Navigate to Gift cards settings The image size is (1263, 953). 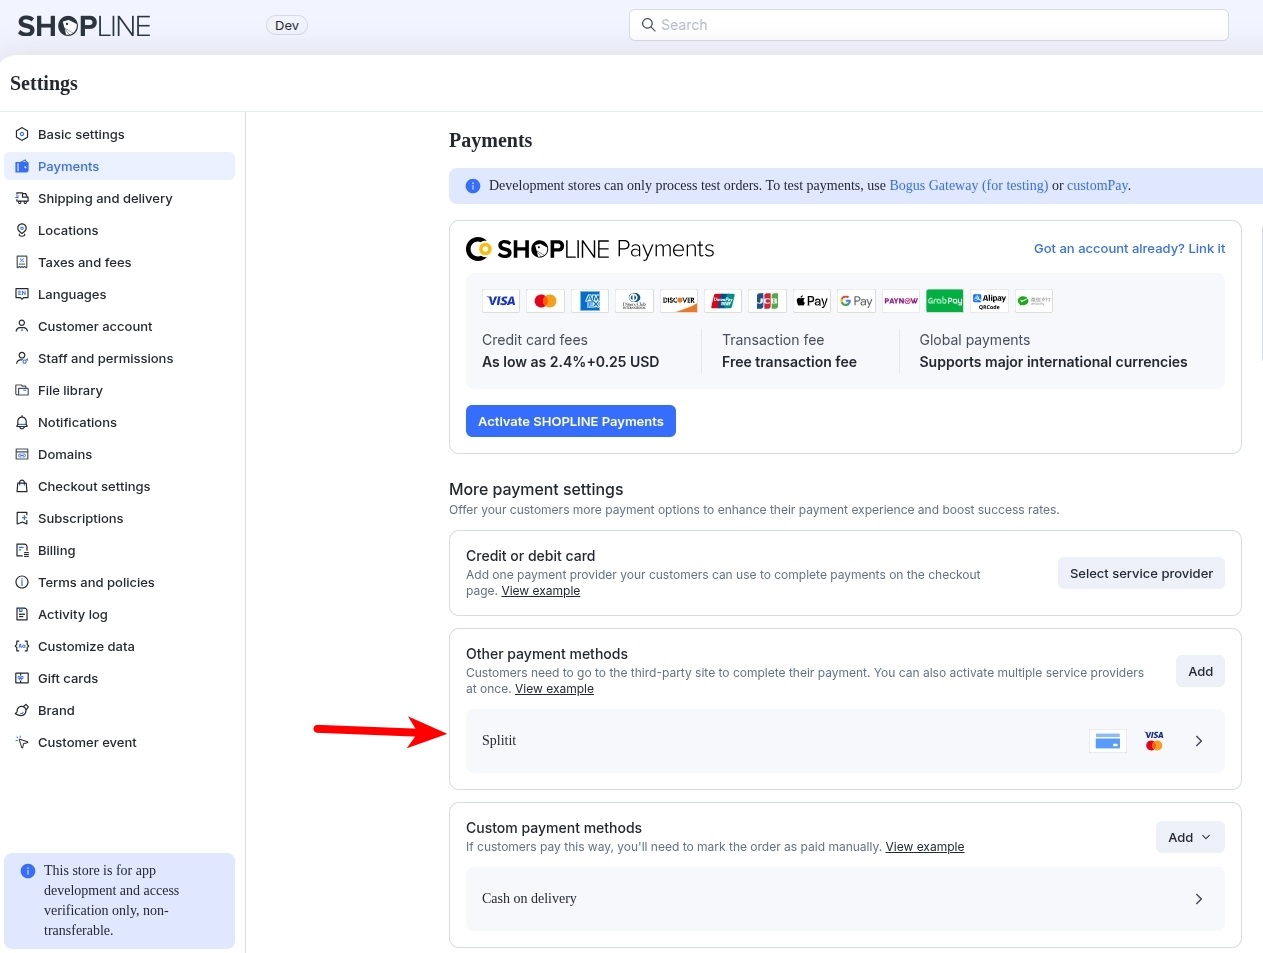click(120, 678)
